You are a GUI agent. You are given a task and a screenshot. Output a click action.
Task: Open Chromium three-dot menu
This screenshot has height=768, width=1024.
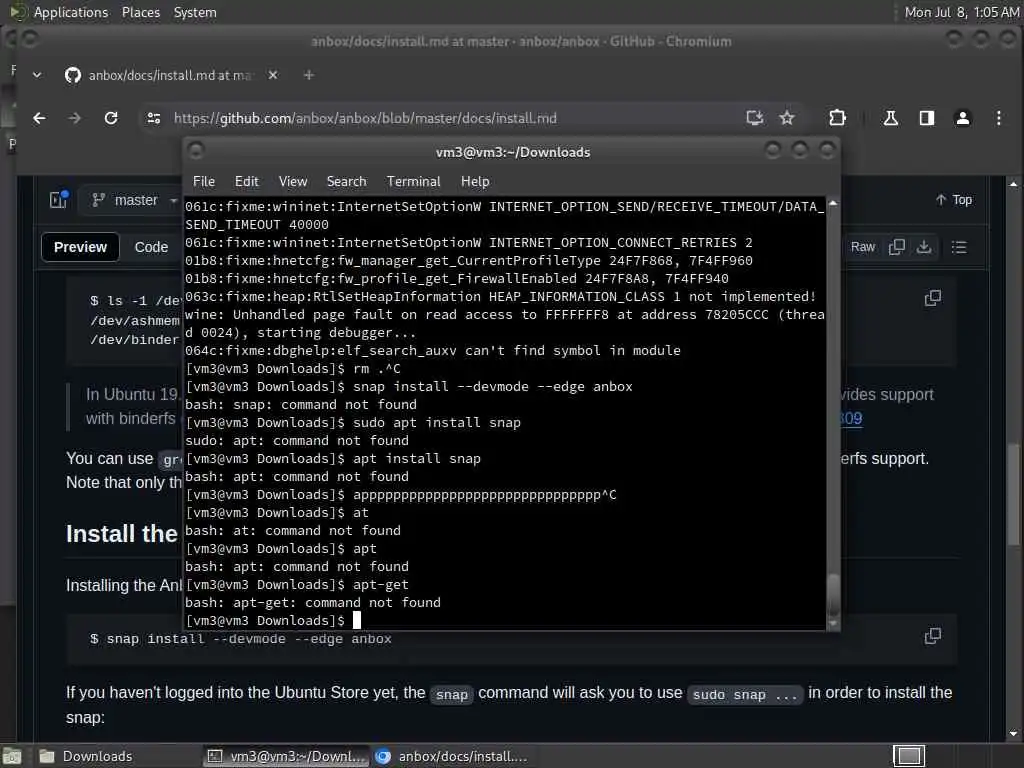click(x=999, y=118)
